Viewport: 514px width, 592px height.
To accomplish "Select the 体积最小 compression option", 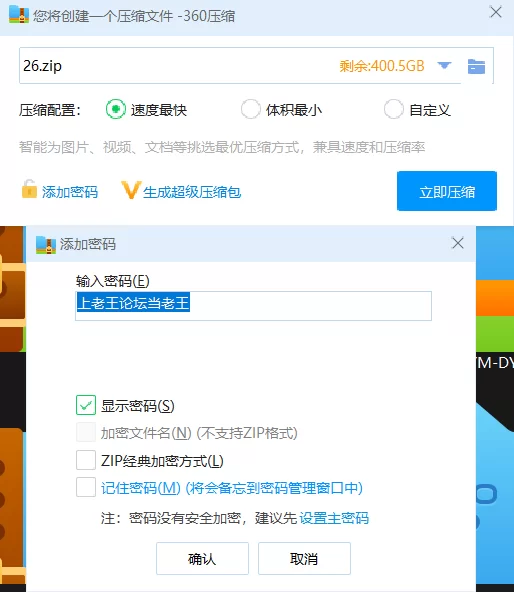I will coord(250,109).
